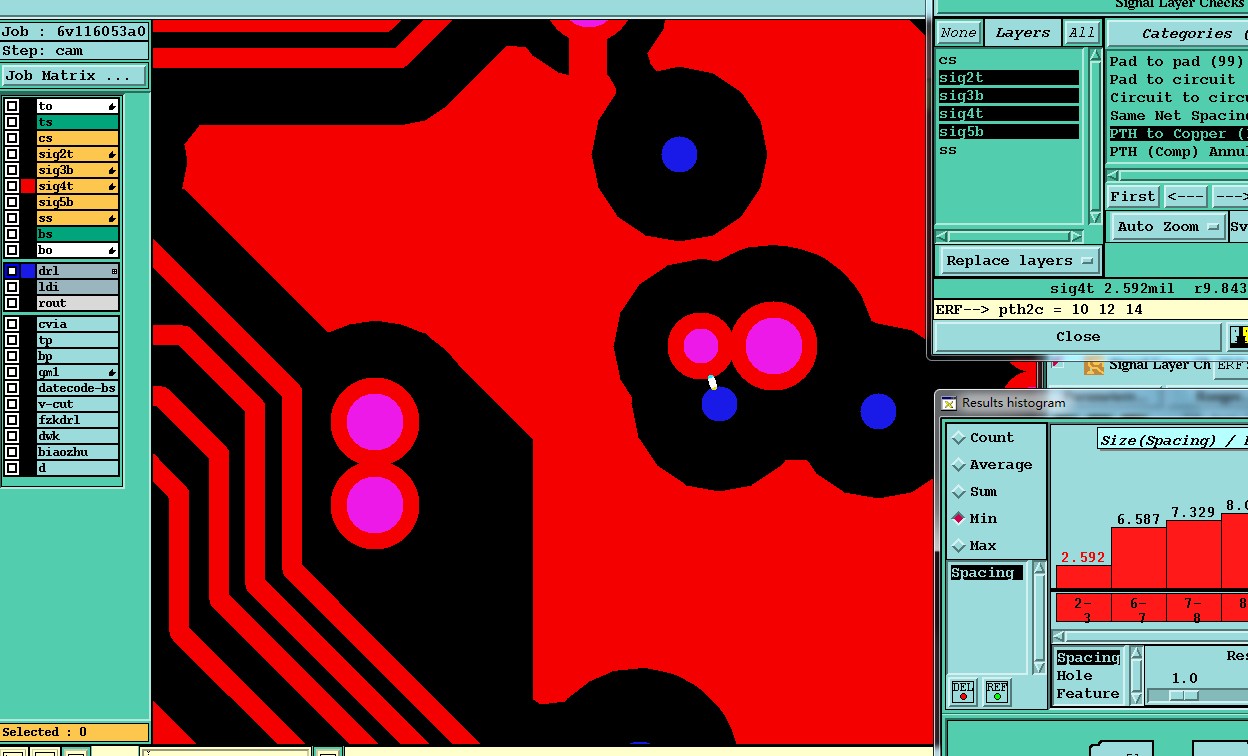Image resolution: width=1248 pixels, height=756 pixels.
Task: Click the blue color swatch of drl
Action: pyautogui.click(x=28, y=271)
